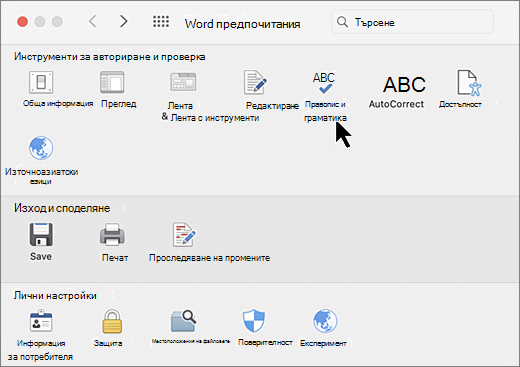Click the Търсене search field
Image resolution: width=520 pixels, height=367 pixels.
[x=412, y=22]
